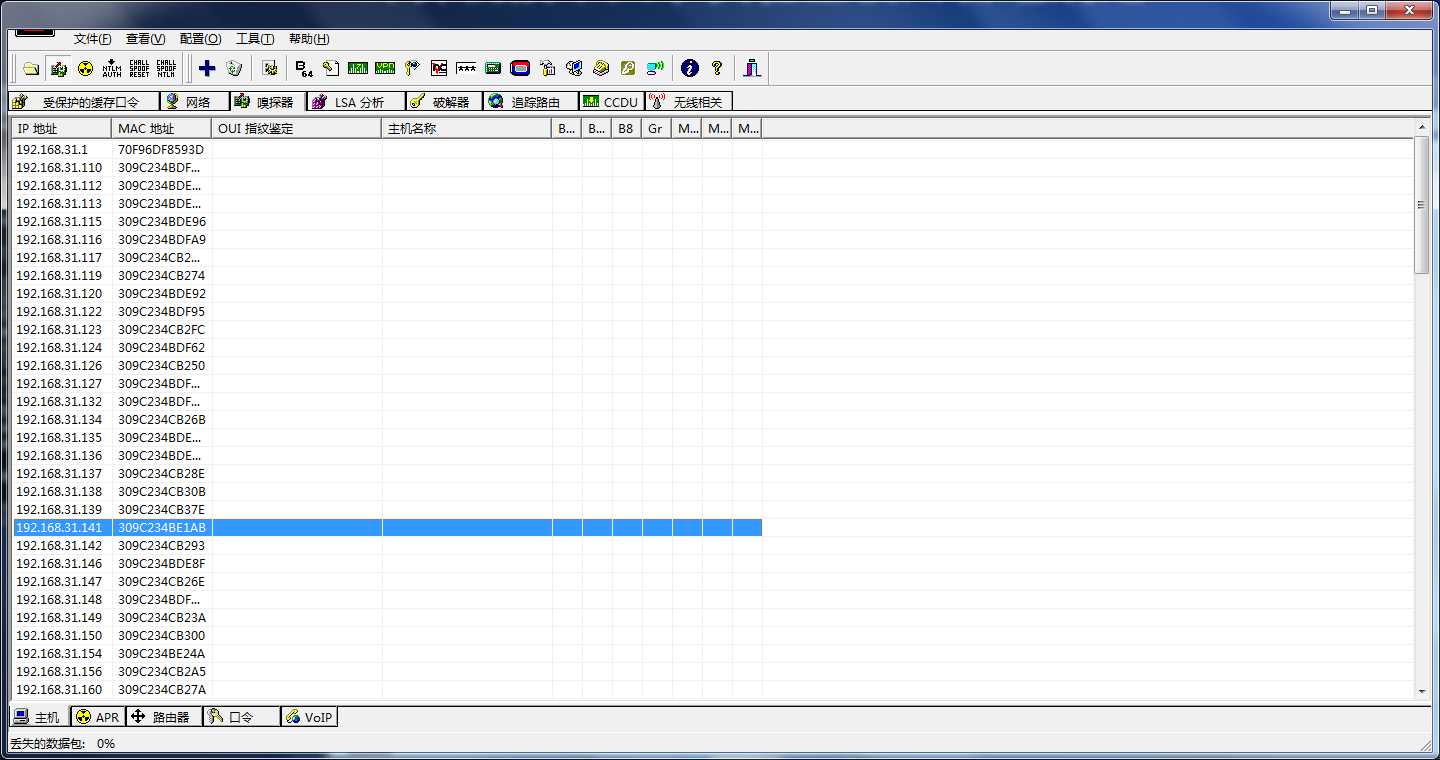Toggle the Start/Stop Sniffer toolbar icon
The image size is (1440, 760).
[x=58, y=68]
